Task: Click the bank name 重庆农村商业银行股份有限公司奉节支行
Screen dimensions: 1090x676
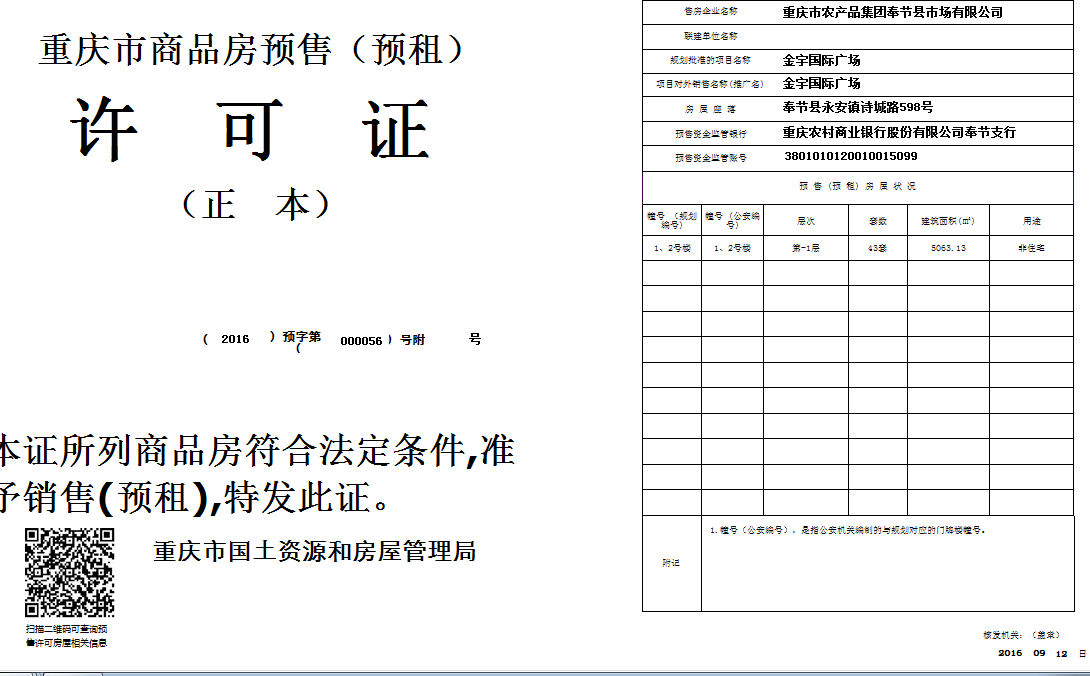Action: click(x=899, y=132)
